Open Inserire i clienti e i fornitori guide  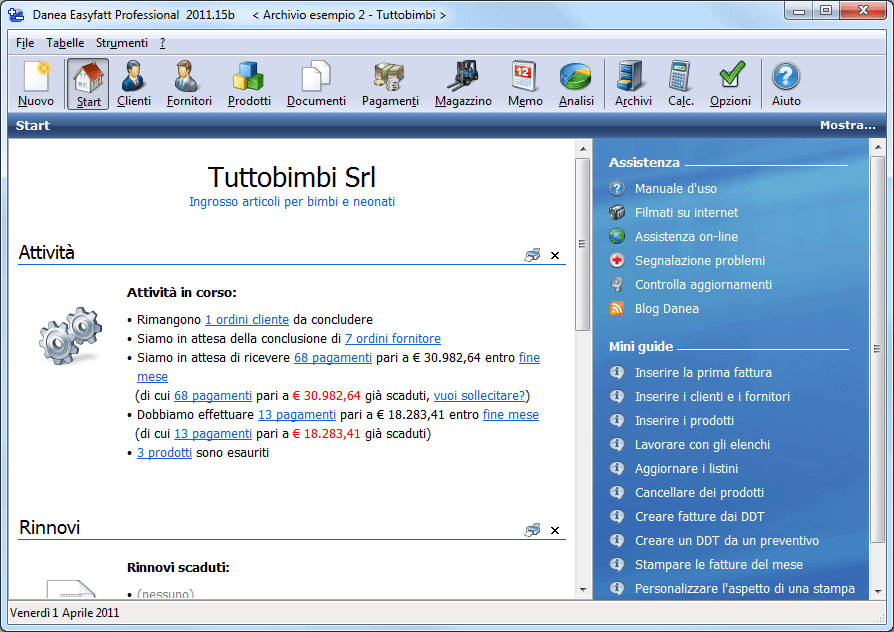tap(712, 396)
